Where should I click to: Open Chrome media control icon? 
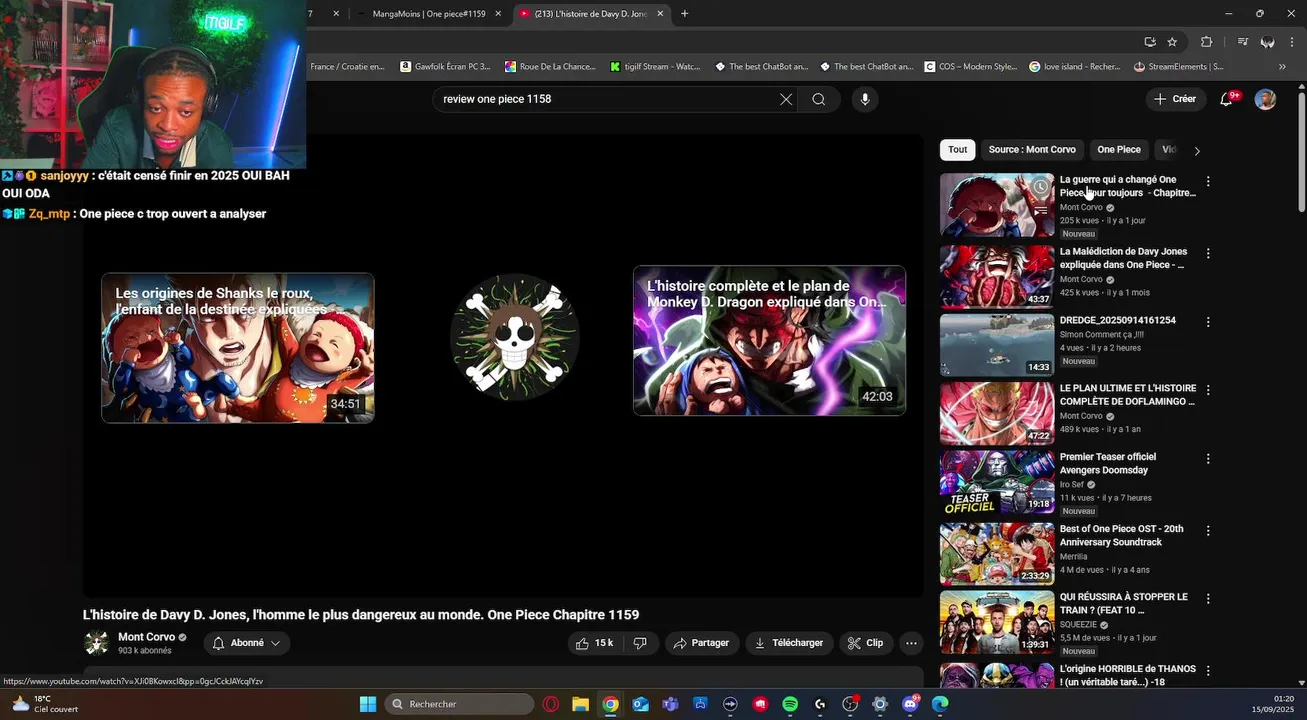pos(1242,42)
